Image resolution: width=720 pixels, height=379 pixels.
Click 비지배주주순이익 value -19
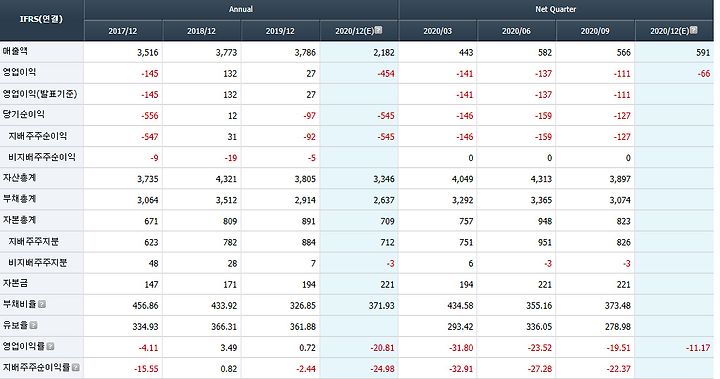[231, 158]
